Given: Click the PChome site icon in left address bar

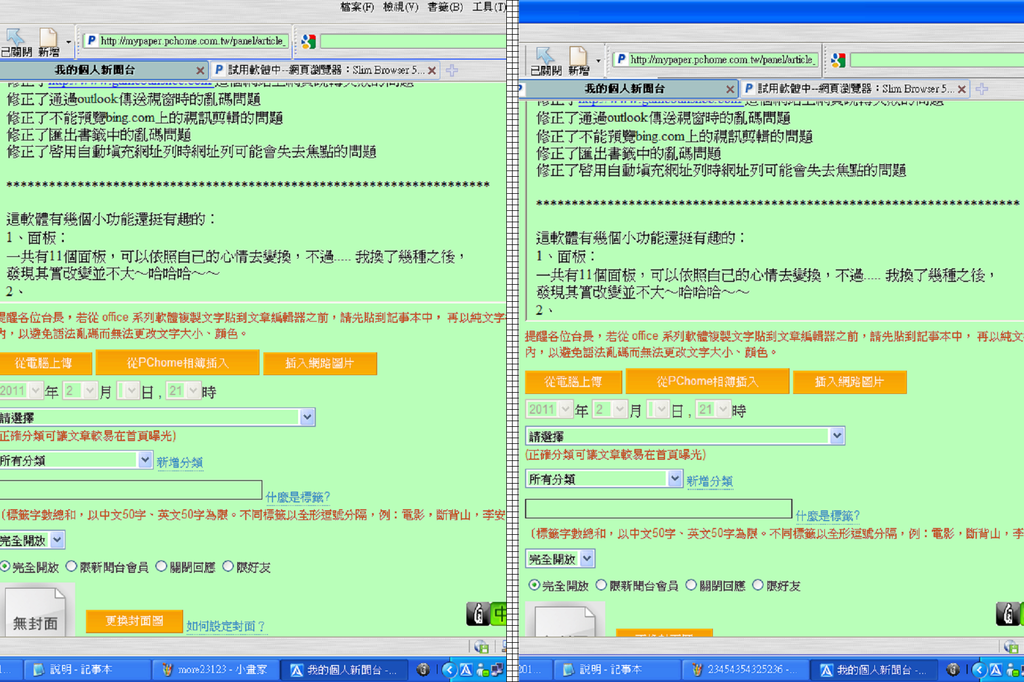Looking at the screenshot, I should click(x=91, y=41).
